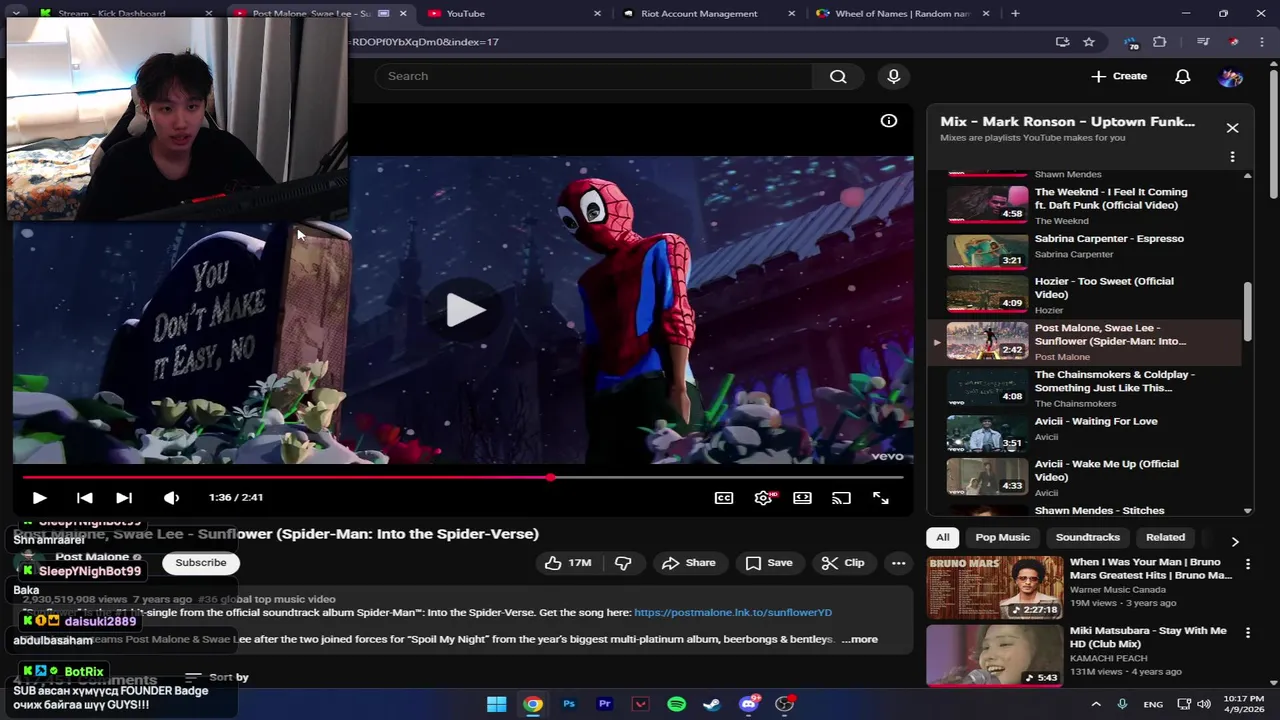Show more filter chips with arrow
Screen dimensions: 1280x720
[x=1235, y=541]
